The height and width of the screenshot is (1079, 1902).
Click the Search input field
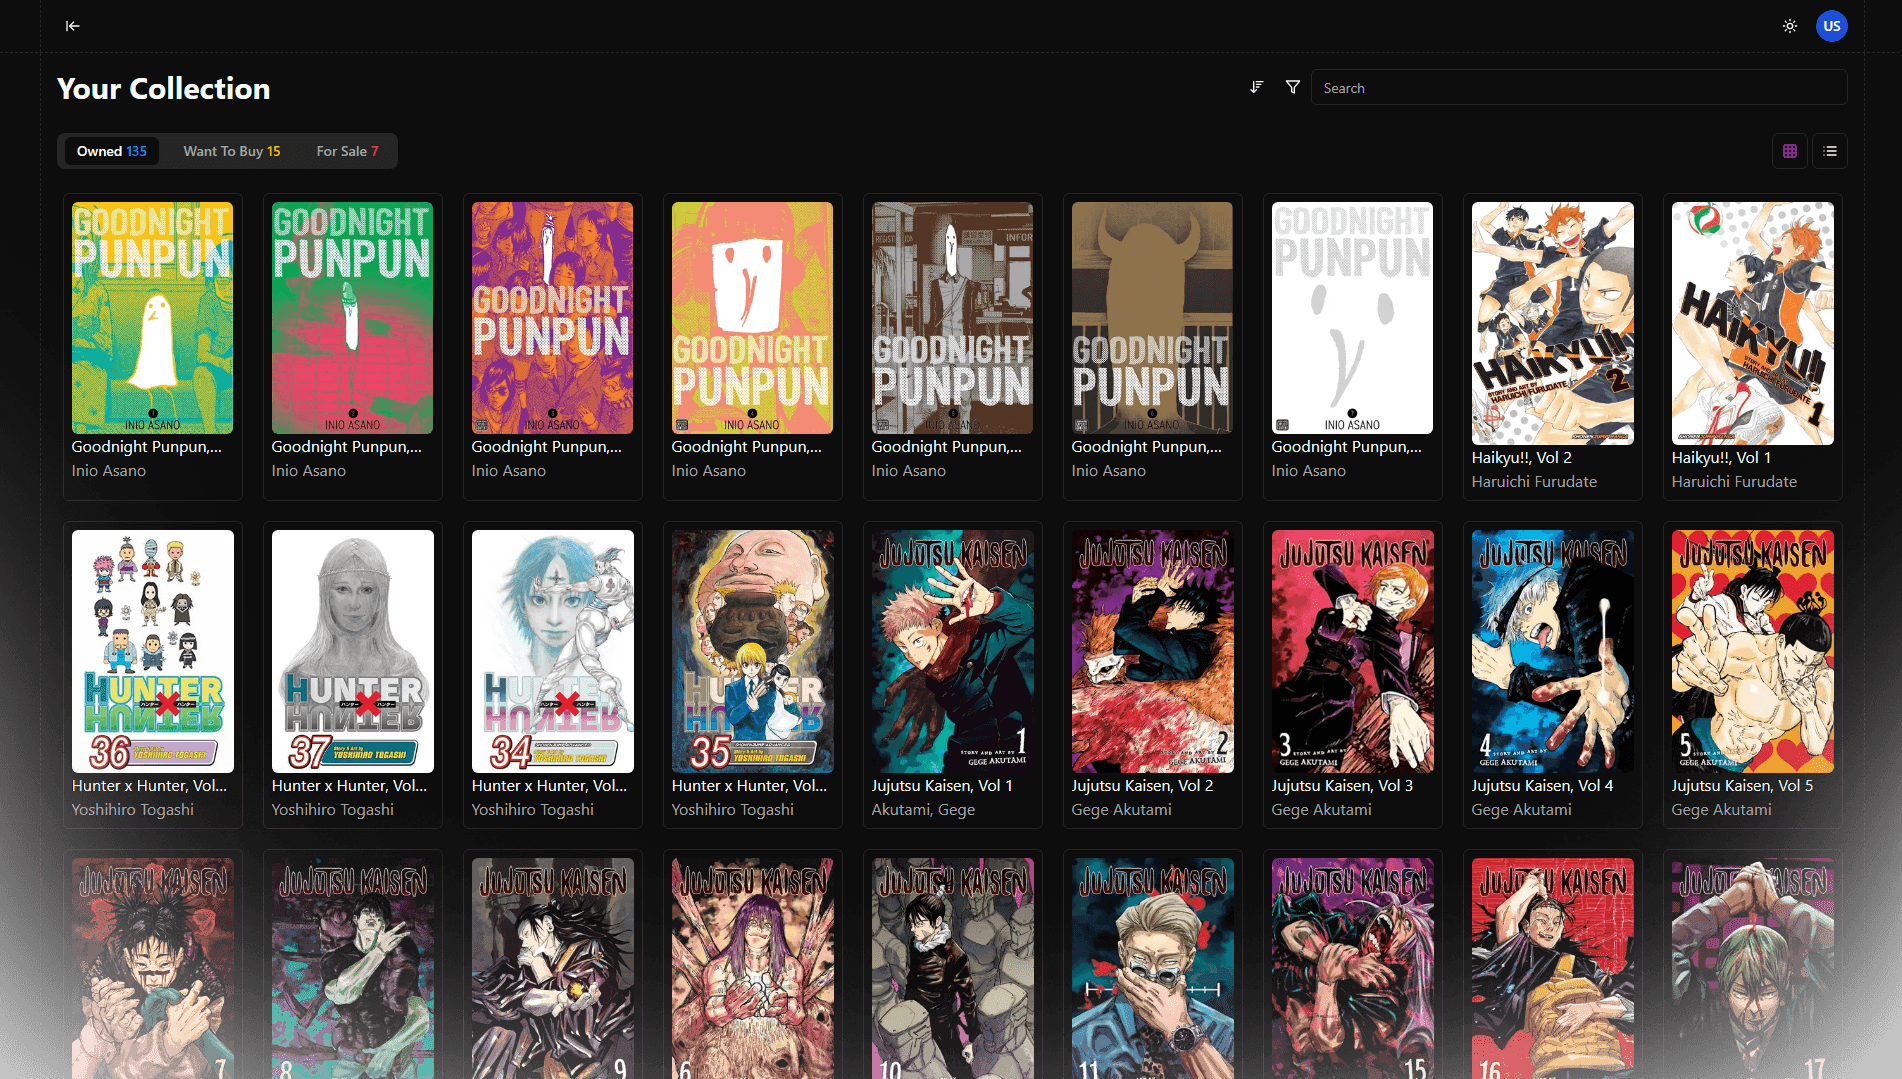[x=1578, y=88]
